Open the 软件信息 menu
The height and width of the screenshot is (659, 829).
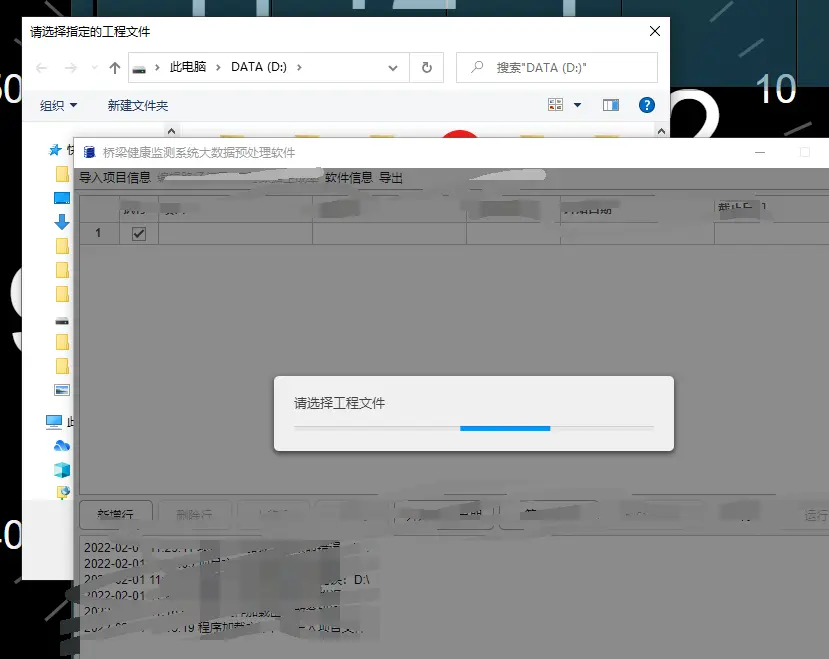click(349, 178)
